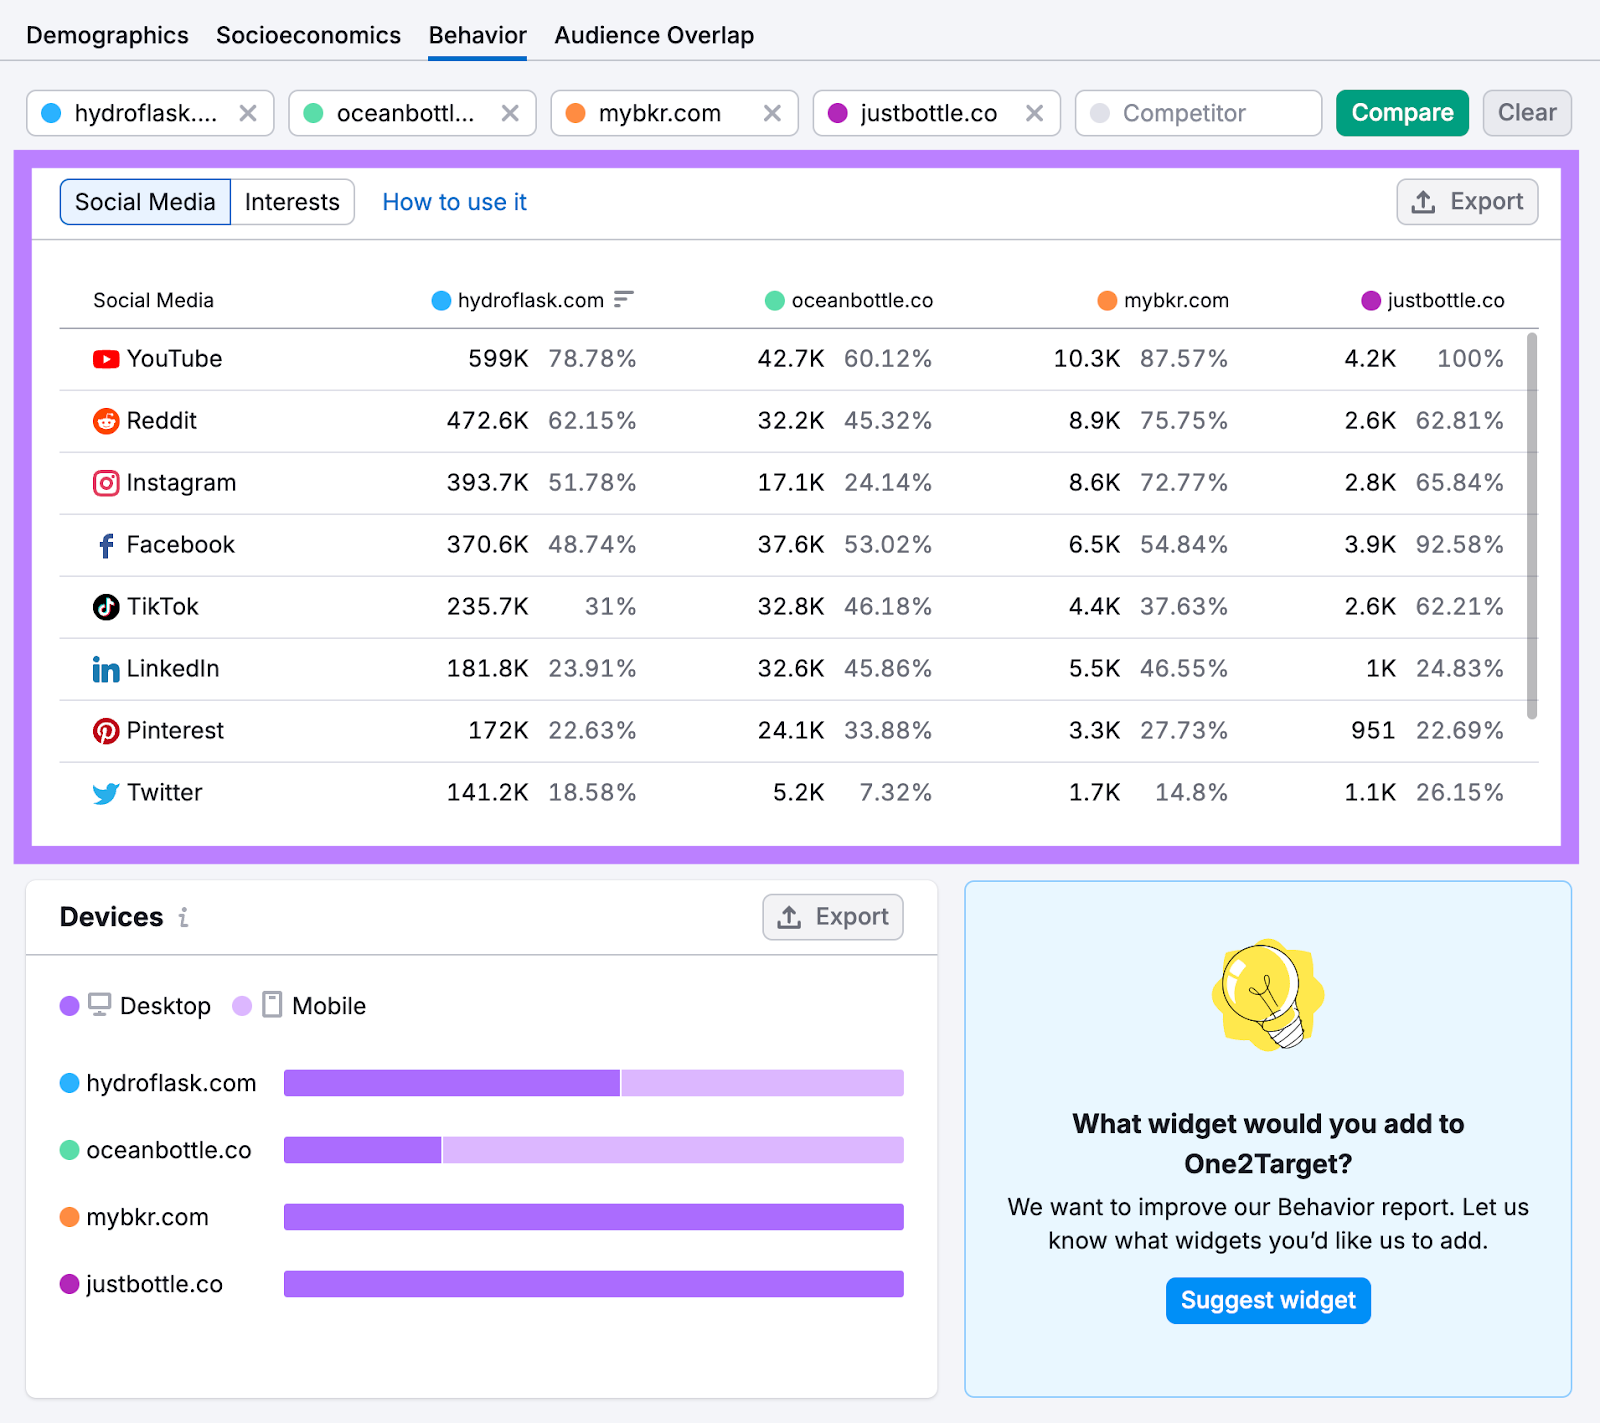Click the Instagram icon
This screenshot has width=1600, height=1423.
tap(104, 482)
